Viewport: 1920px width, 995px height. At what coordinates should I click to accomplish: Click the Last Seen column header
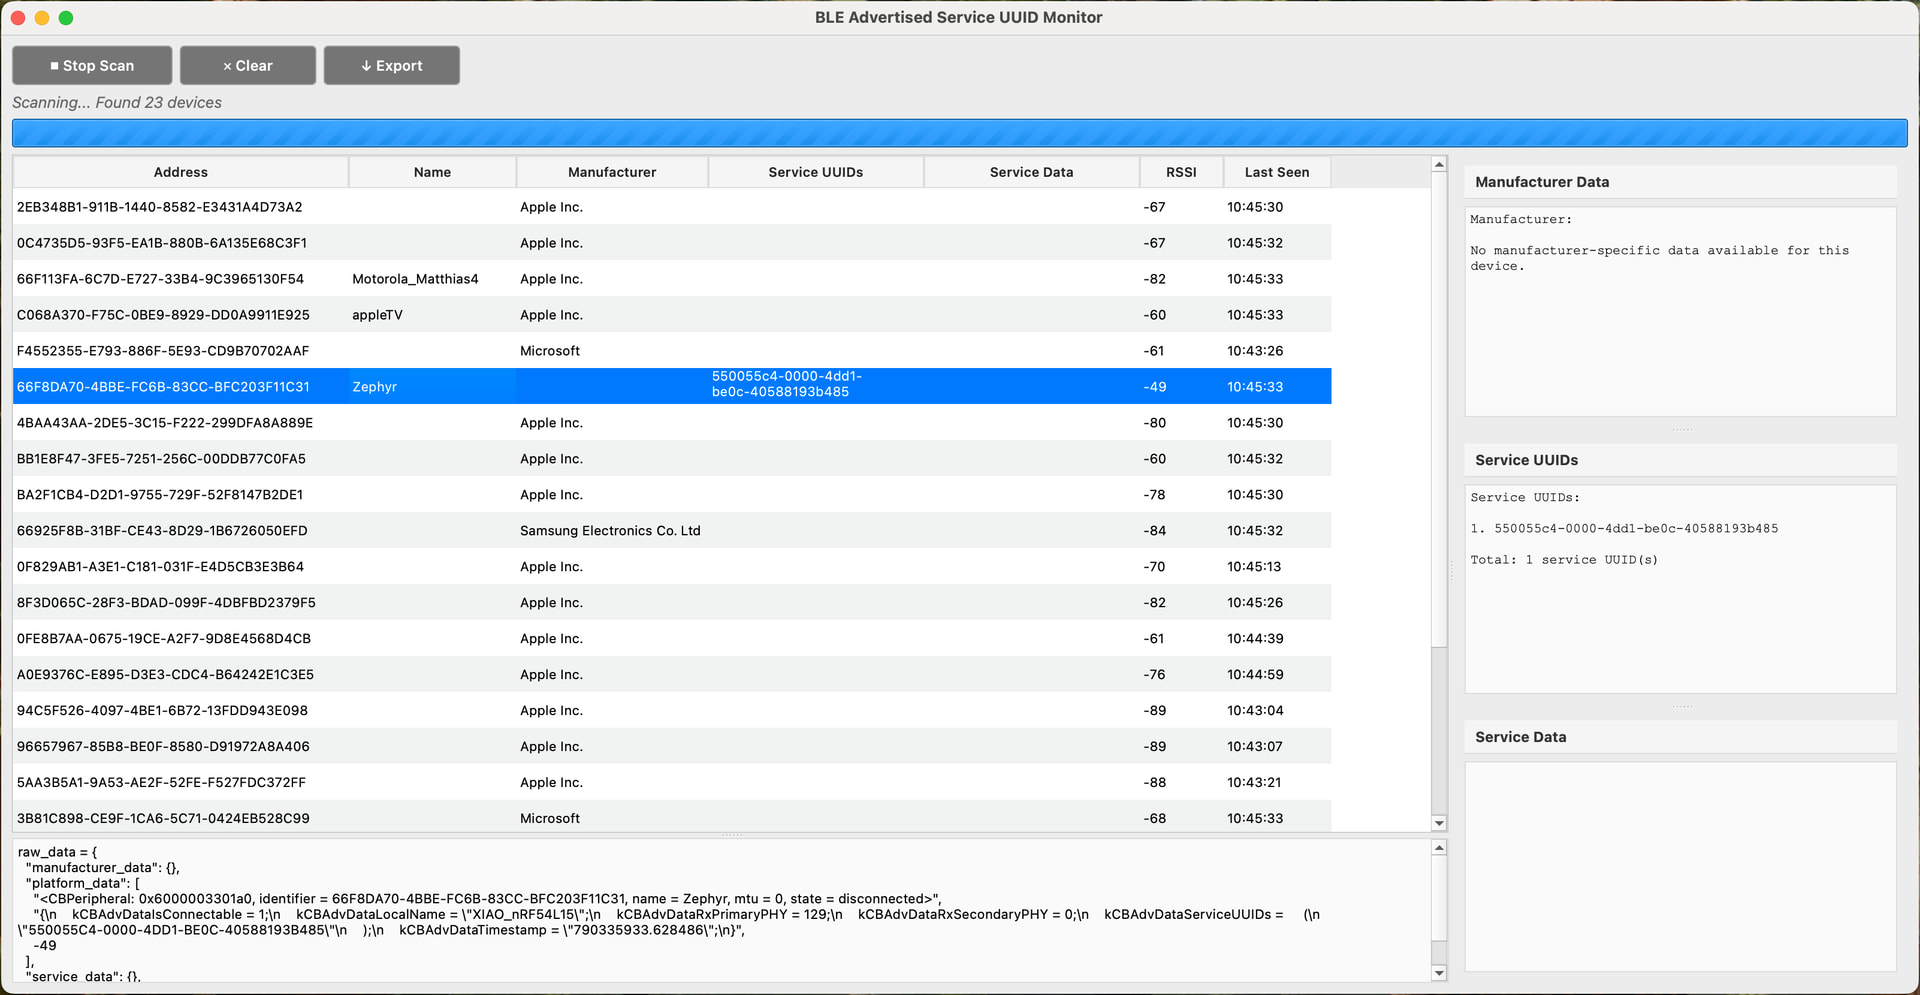[1276, 172]
